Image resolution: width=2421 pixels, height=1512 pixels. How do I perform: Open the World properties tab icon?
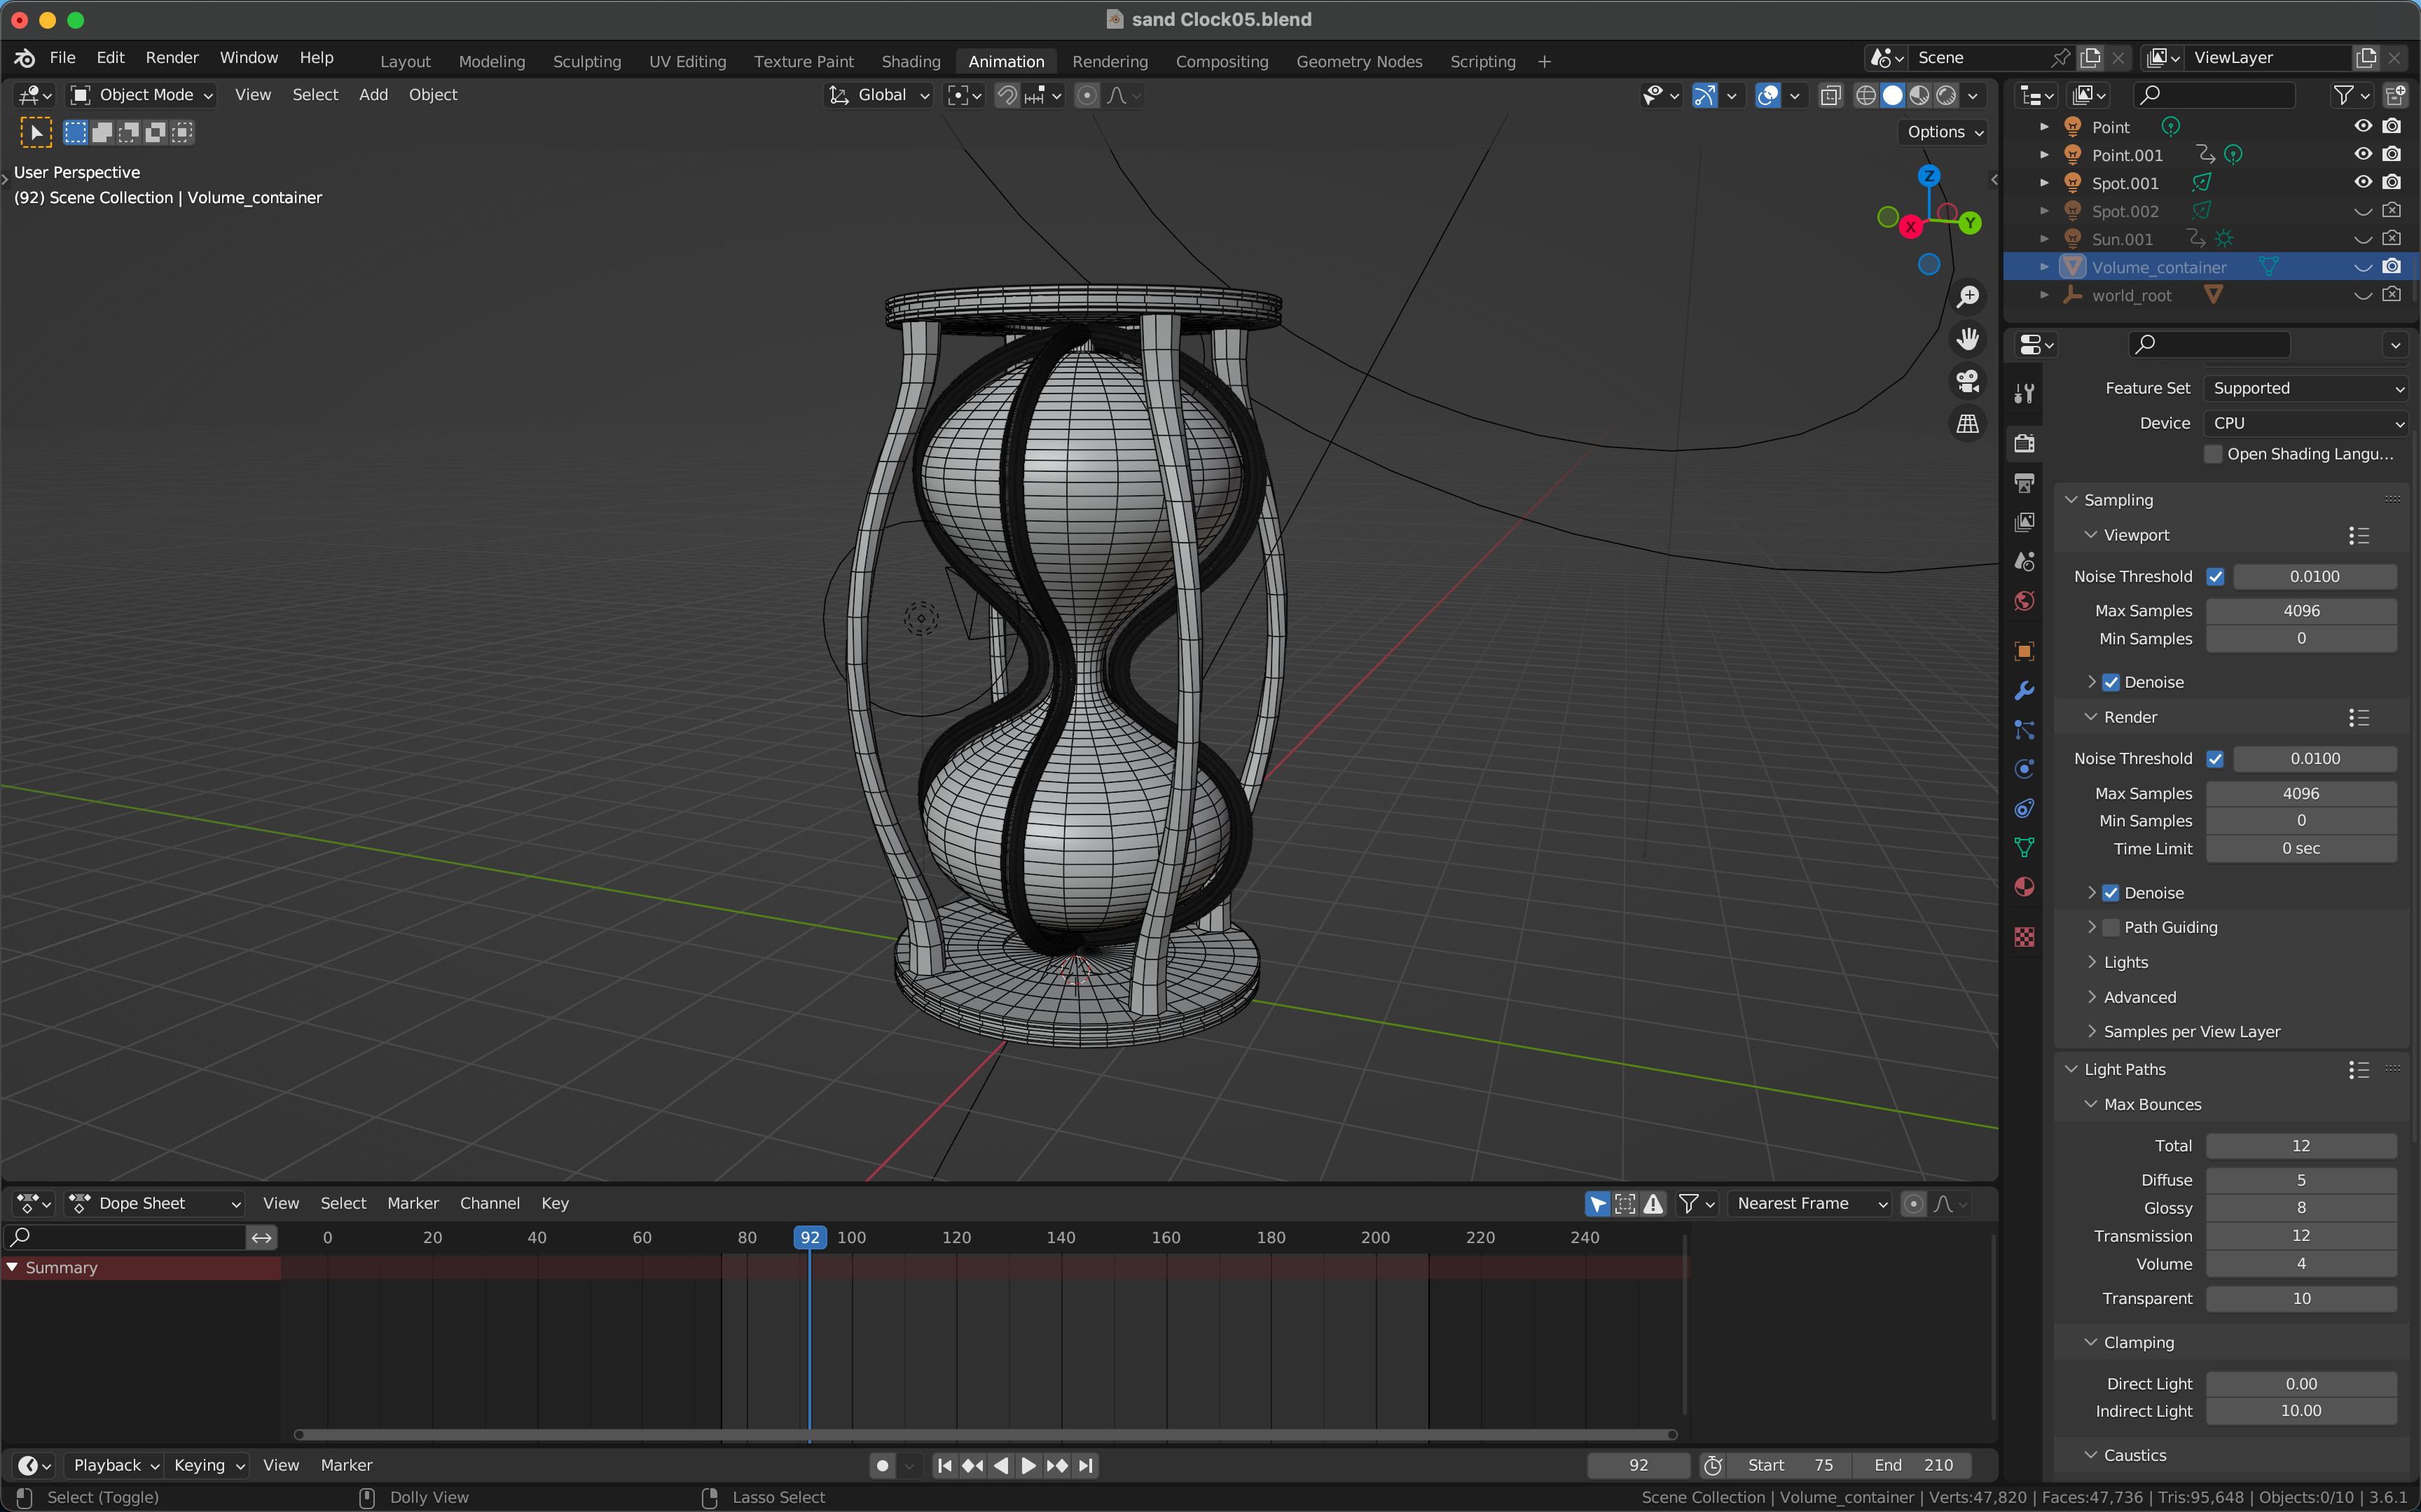pos(2024,601)
